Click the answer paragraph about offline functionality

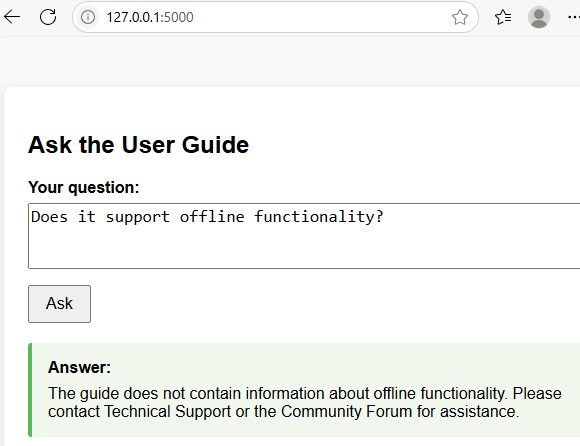(305, 402)
